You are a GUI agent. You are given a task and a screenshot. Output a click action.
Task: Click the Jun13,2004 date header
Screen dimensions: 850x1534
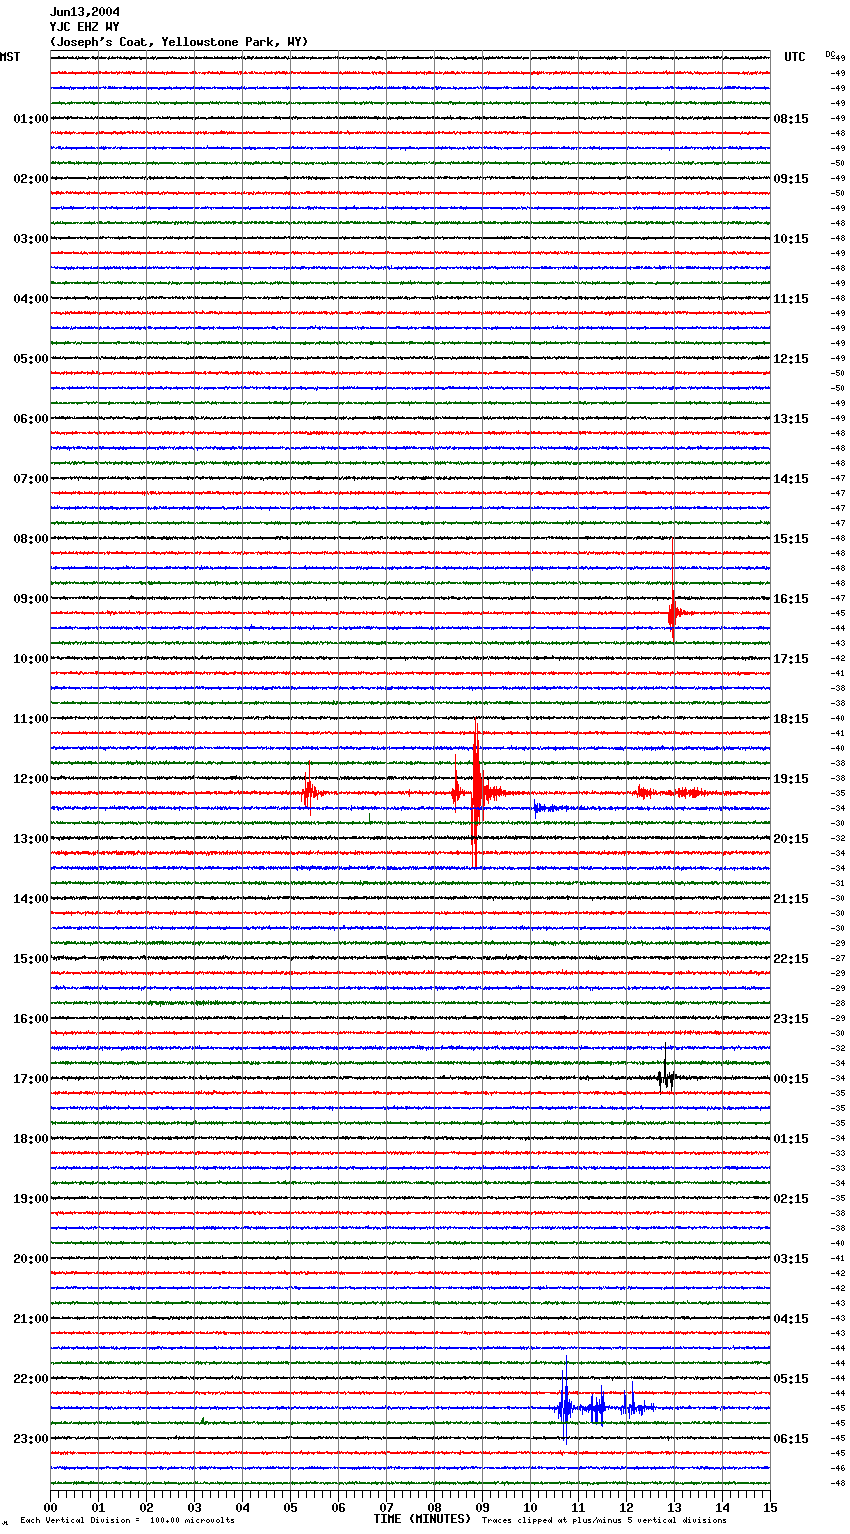tap(85, 12)
